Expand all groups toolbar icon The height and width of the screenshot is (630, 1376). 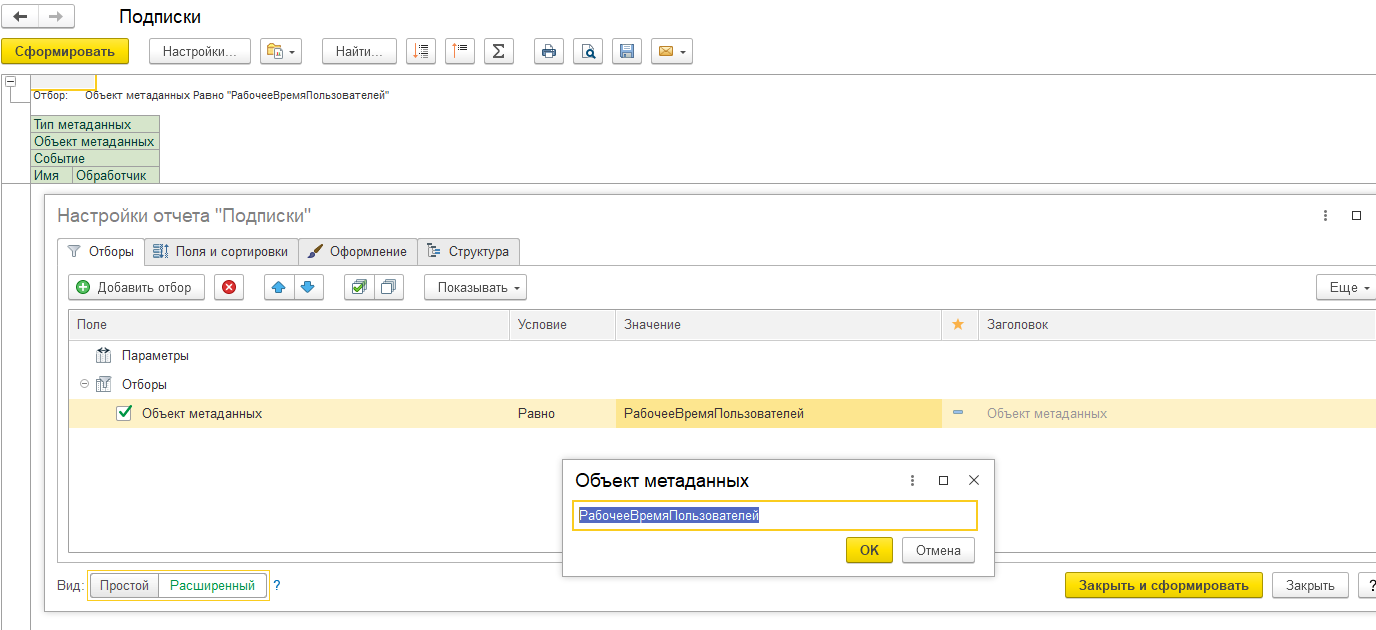(421, 51)
